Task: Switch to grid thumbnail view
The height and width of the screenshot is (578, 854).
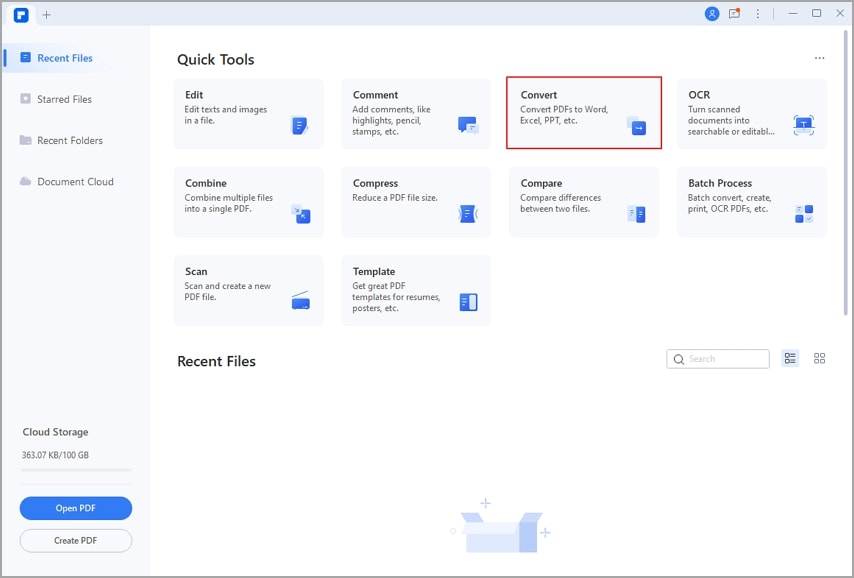Action: pyautogui.click(x=819, y=358)
